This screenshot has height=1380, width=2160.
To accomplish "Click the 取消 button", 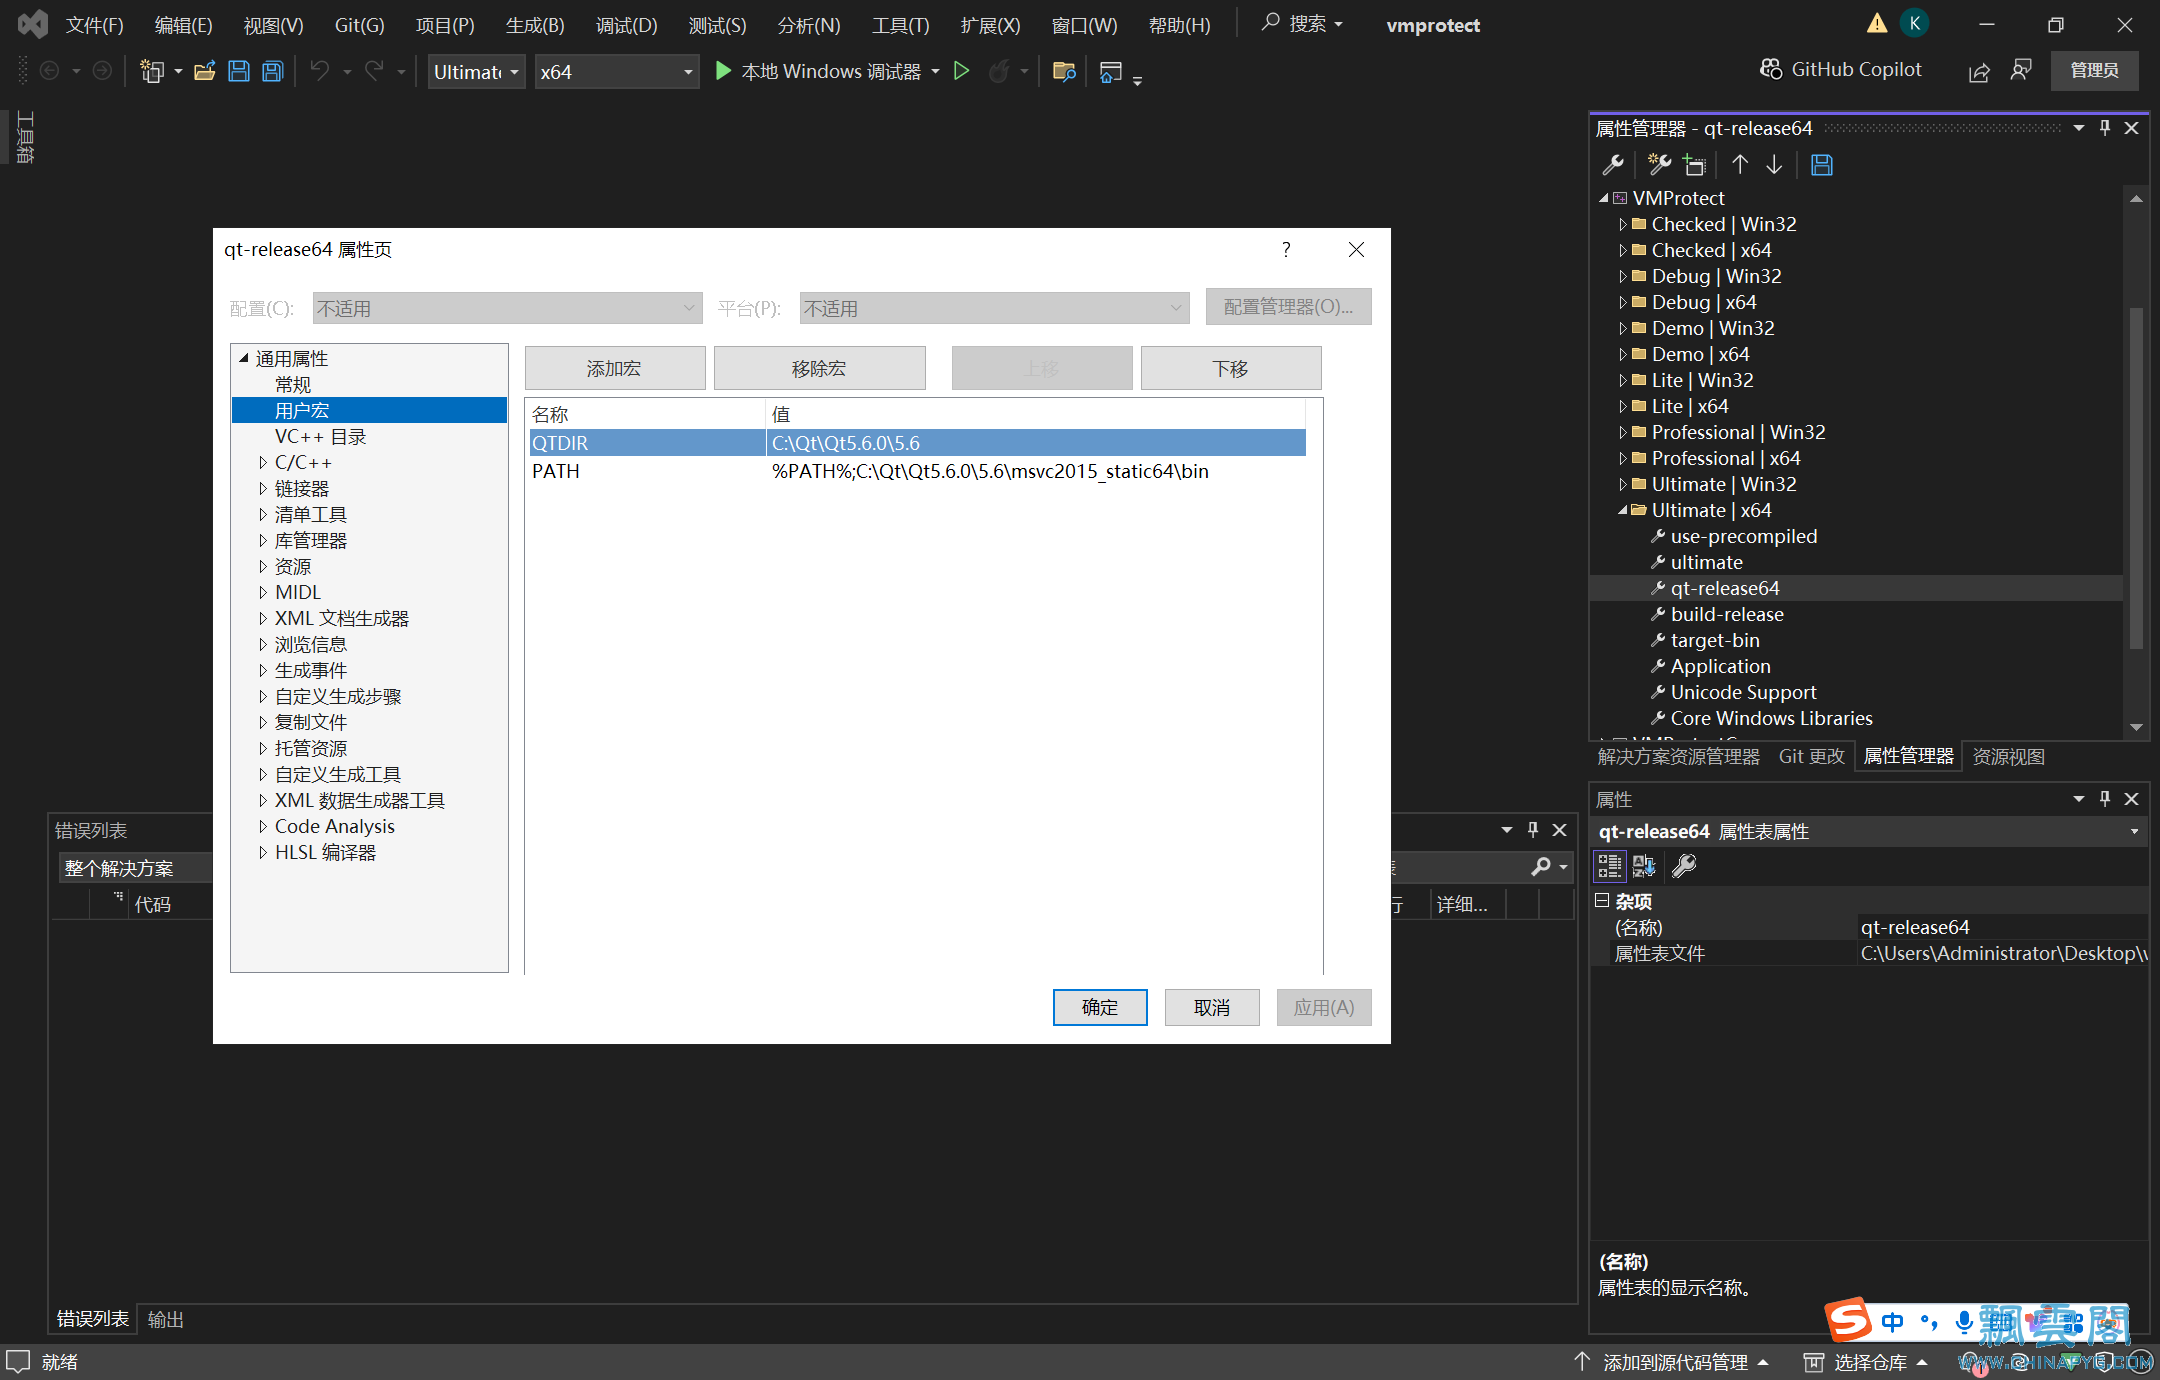I will (1212, 1007).
